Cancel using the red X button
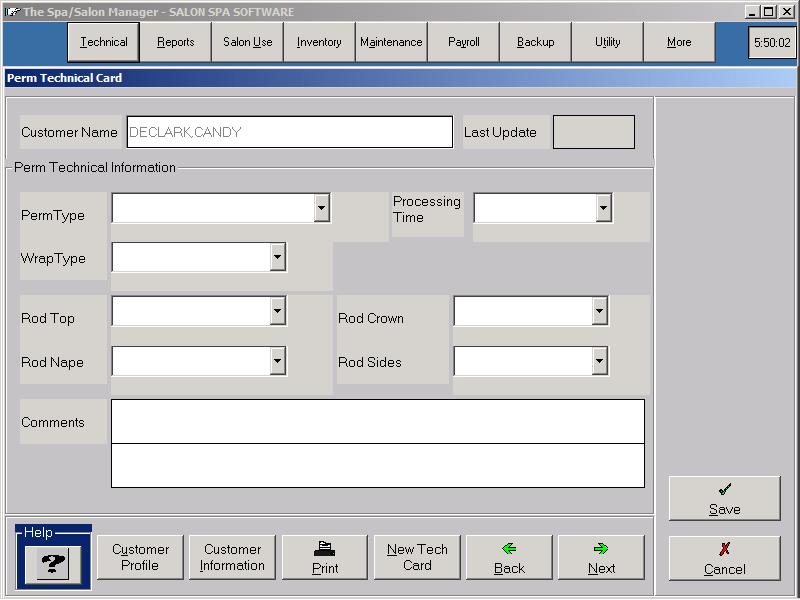Viewport: 800px width, 600px height. click(724, 559)
